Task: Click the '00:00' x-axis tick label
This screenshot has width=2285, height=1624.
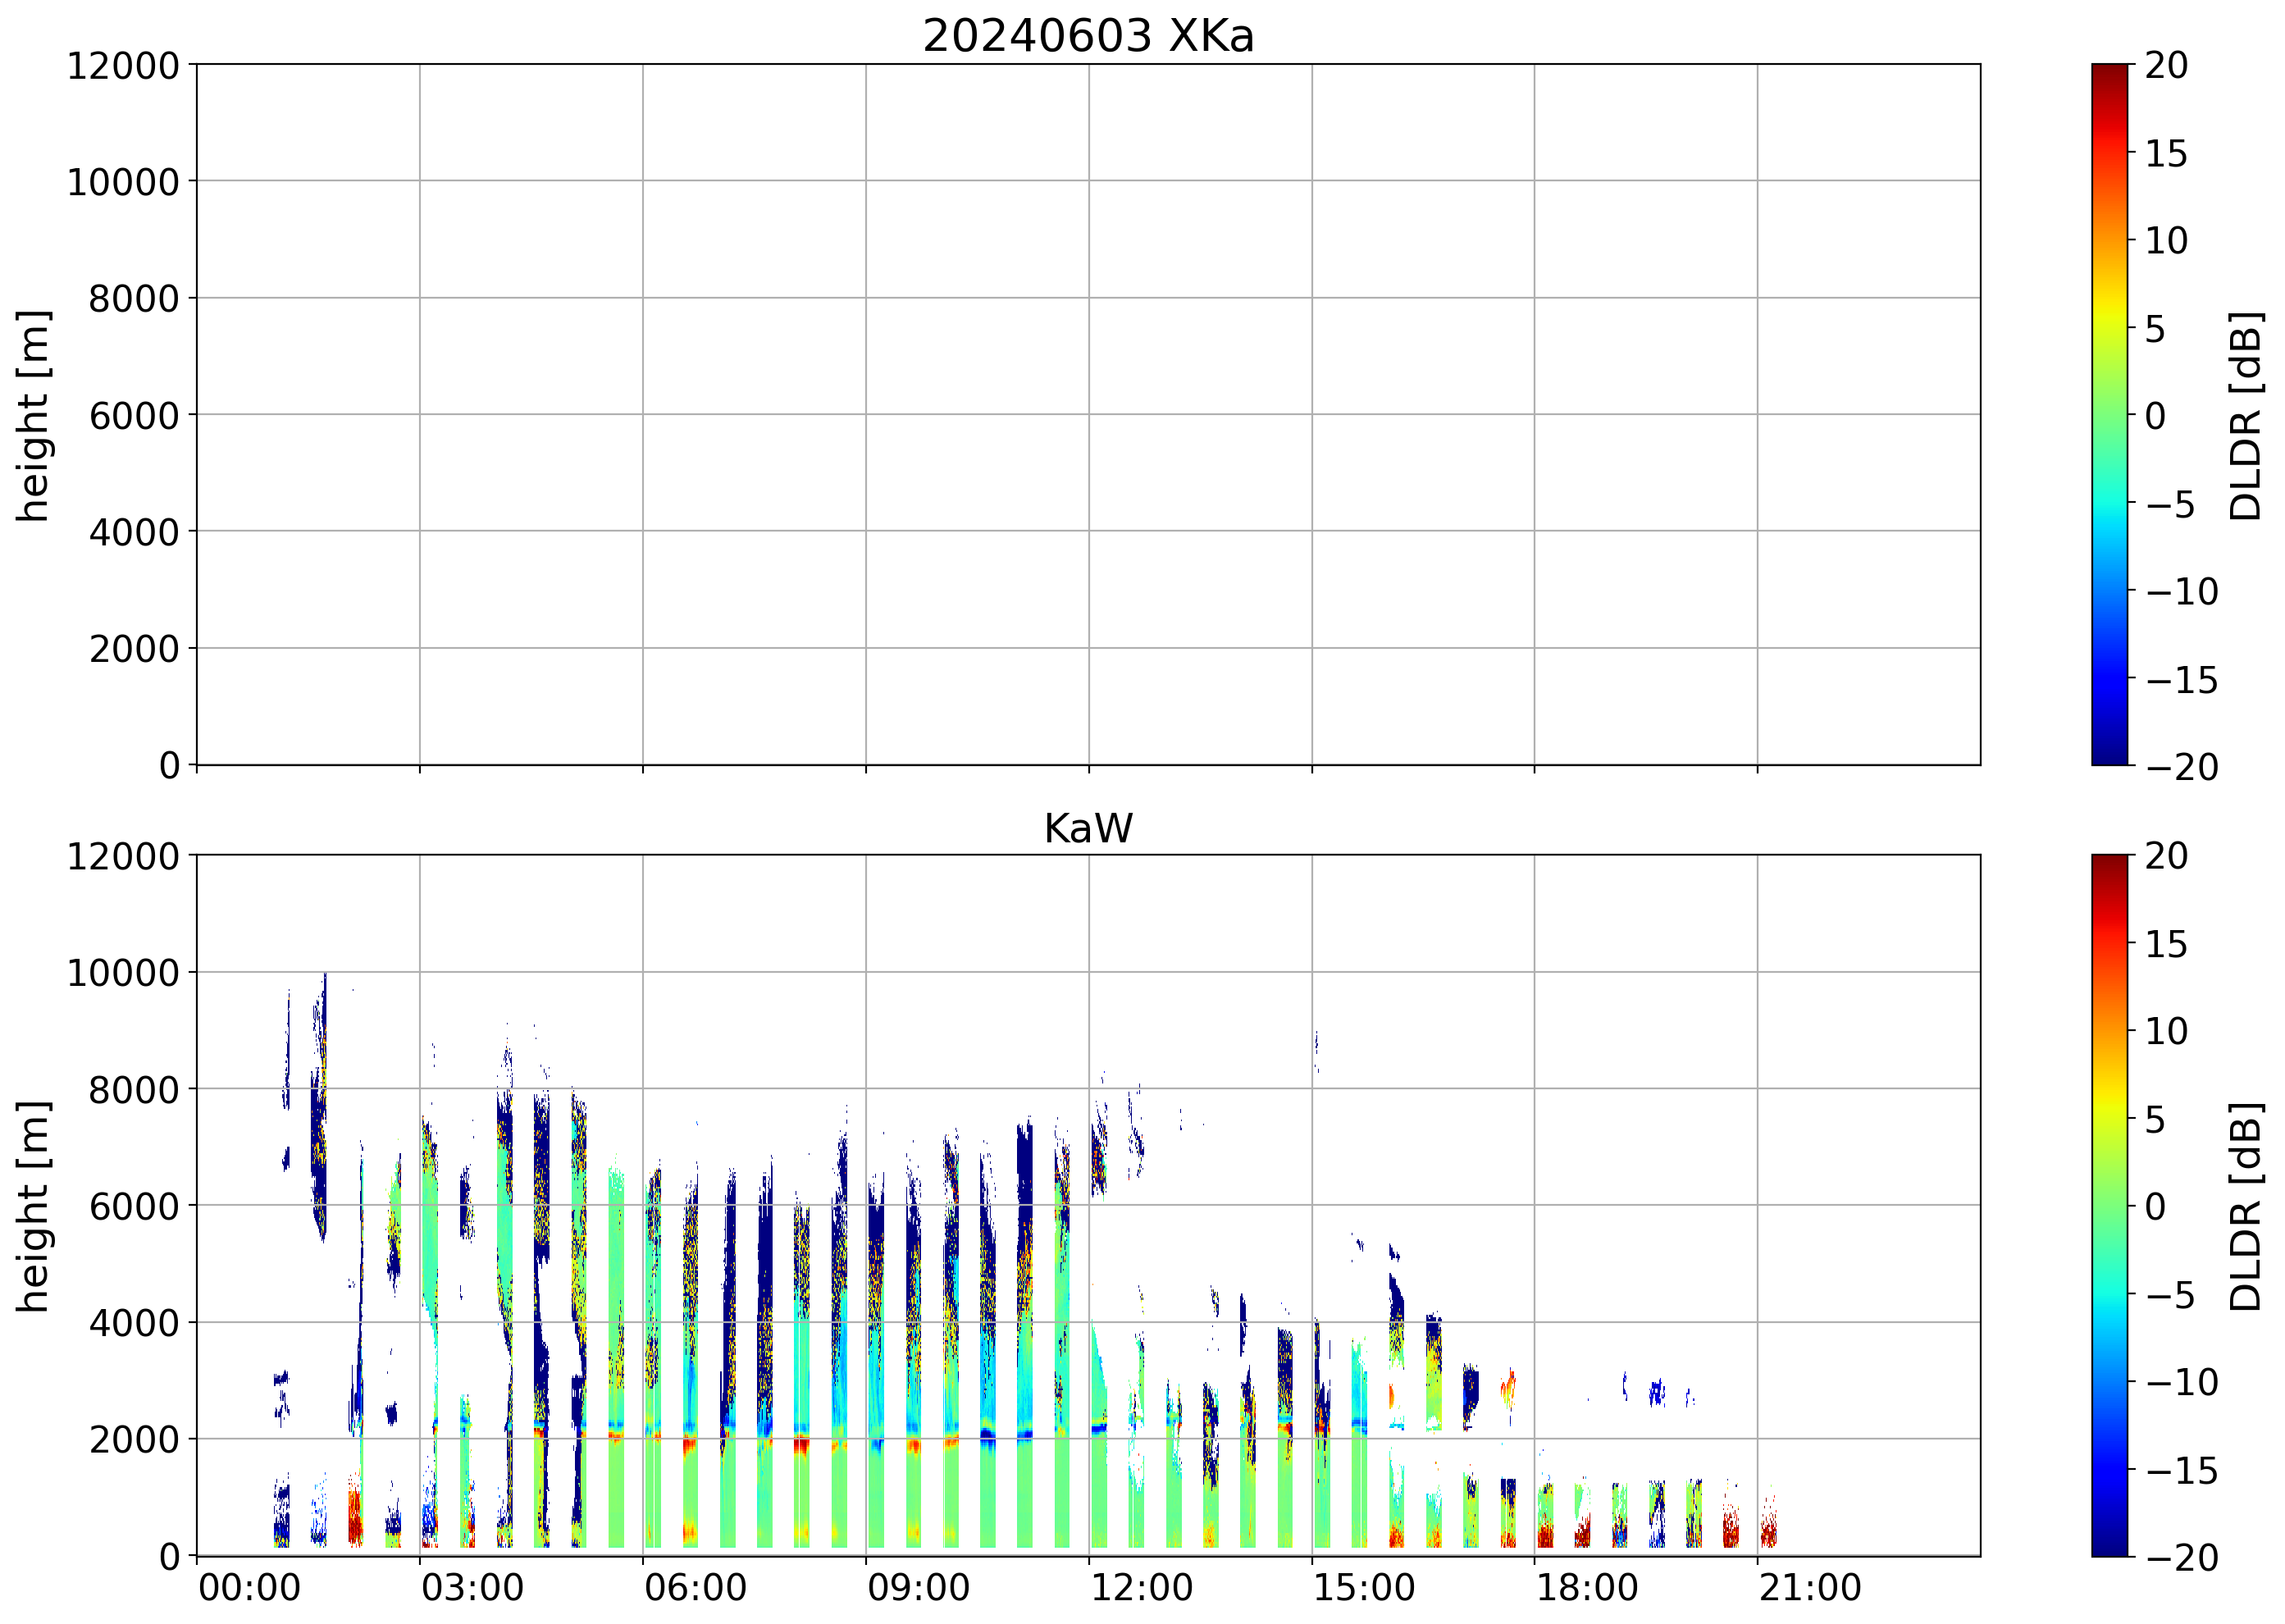Action: click(x=249, y=1587)
